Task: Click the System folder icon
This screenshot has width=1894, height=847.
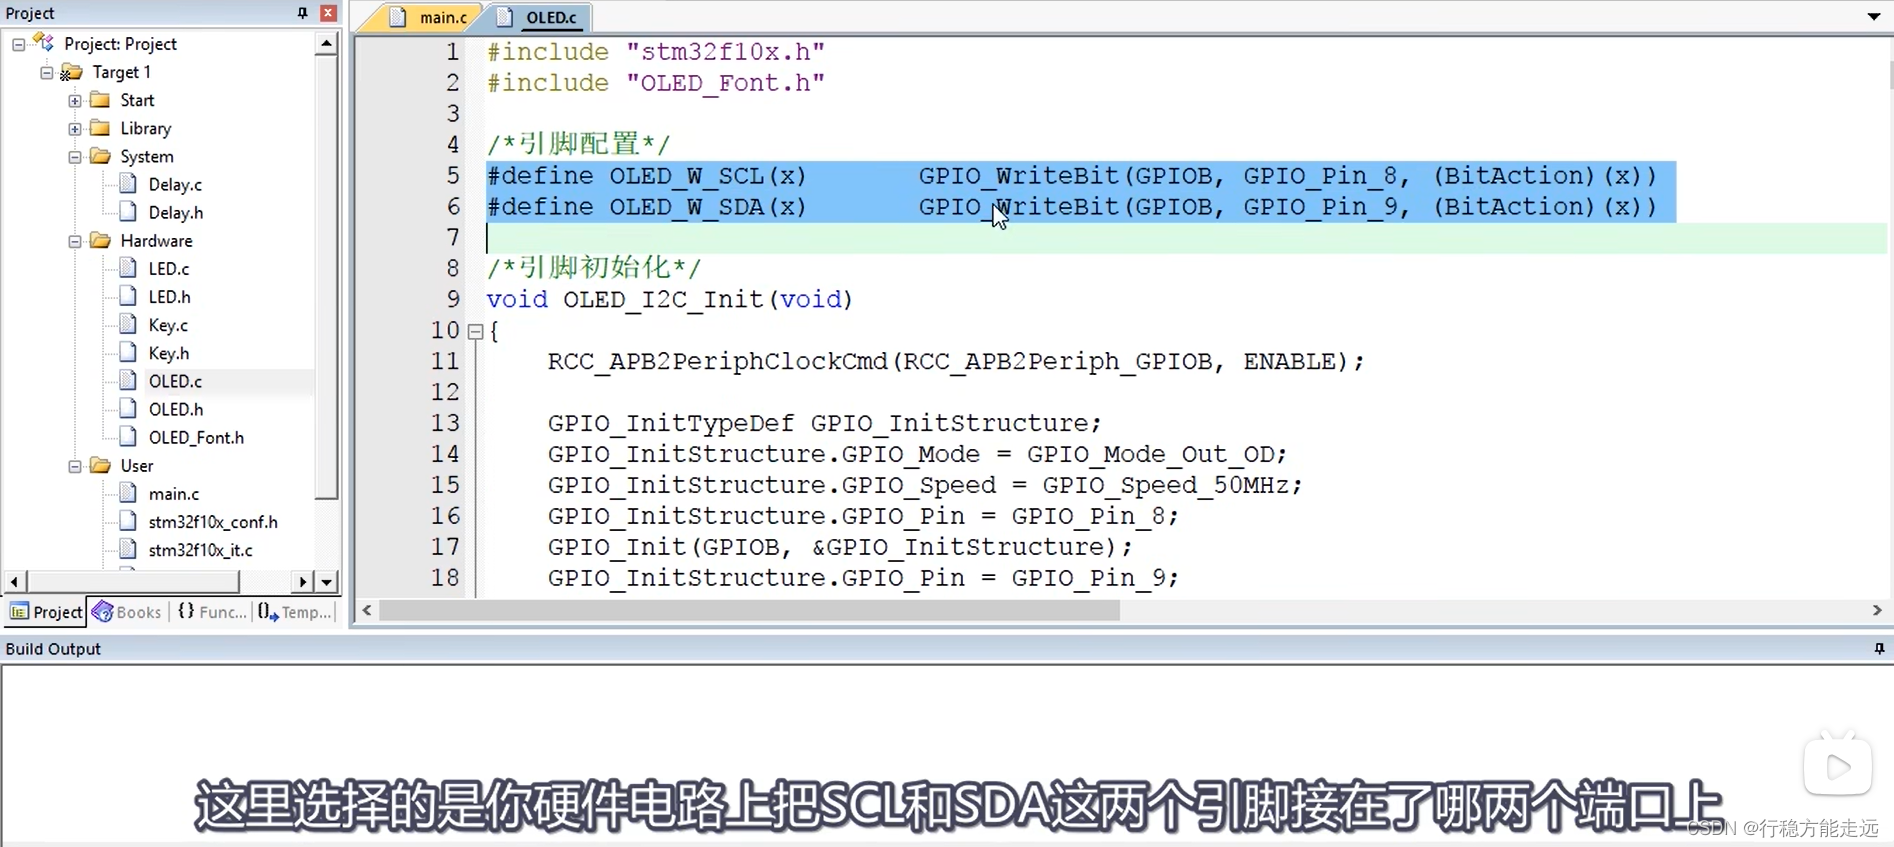Action: 100,156
